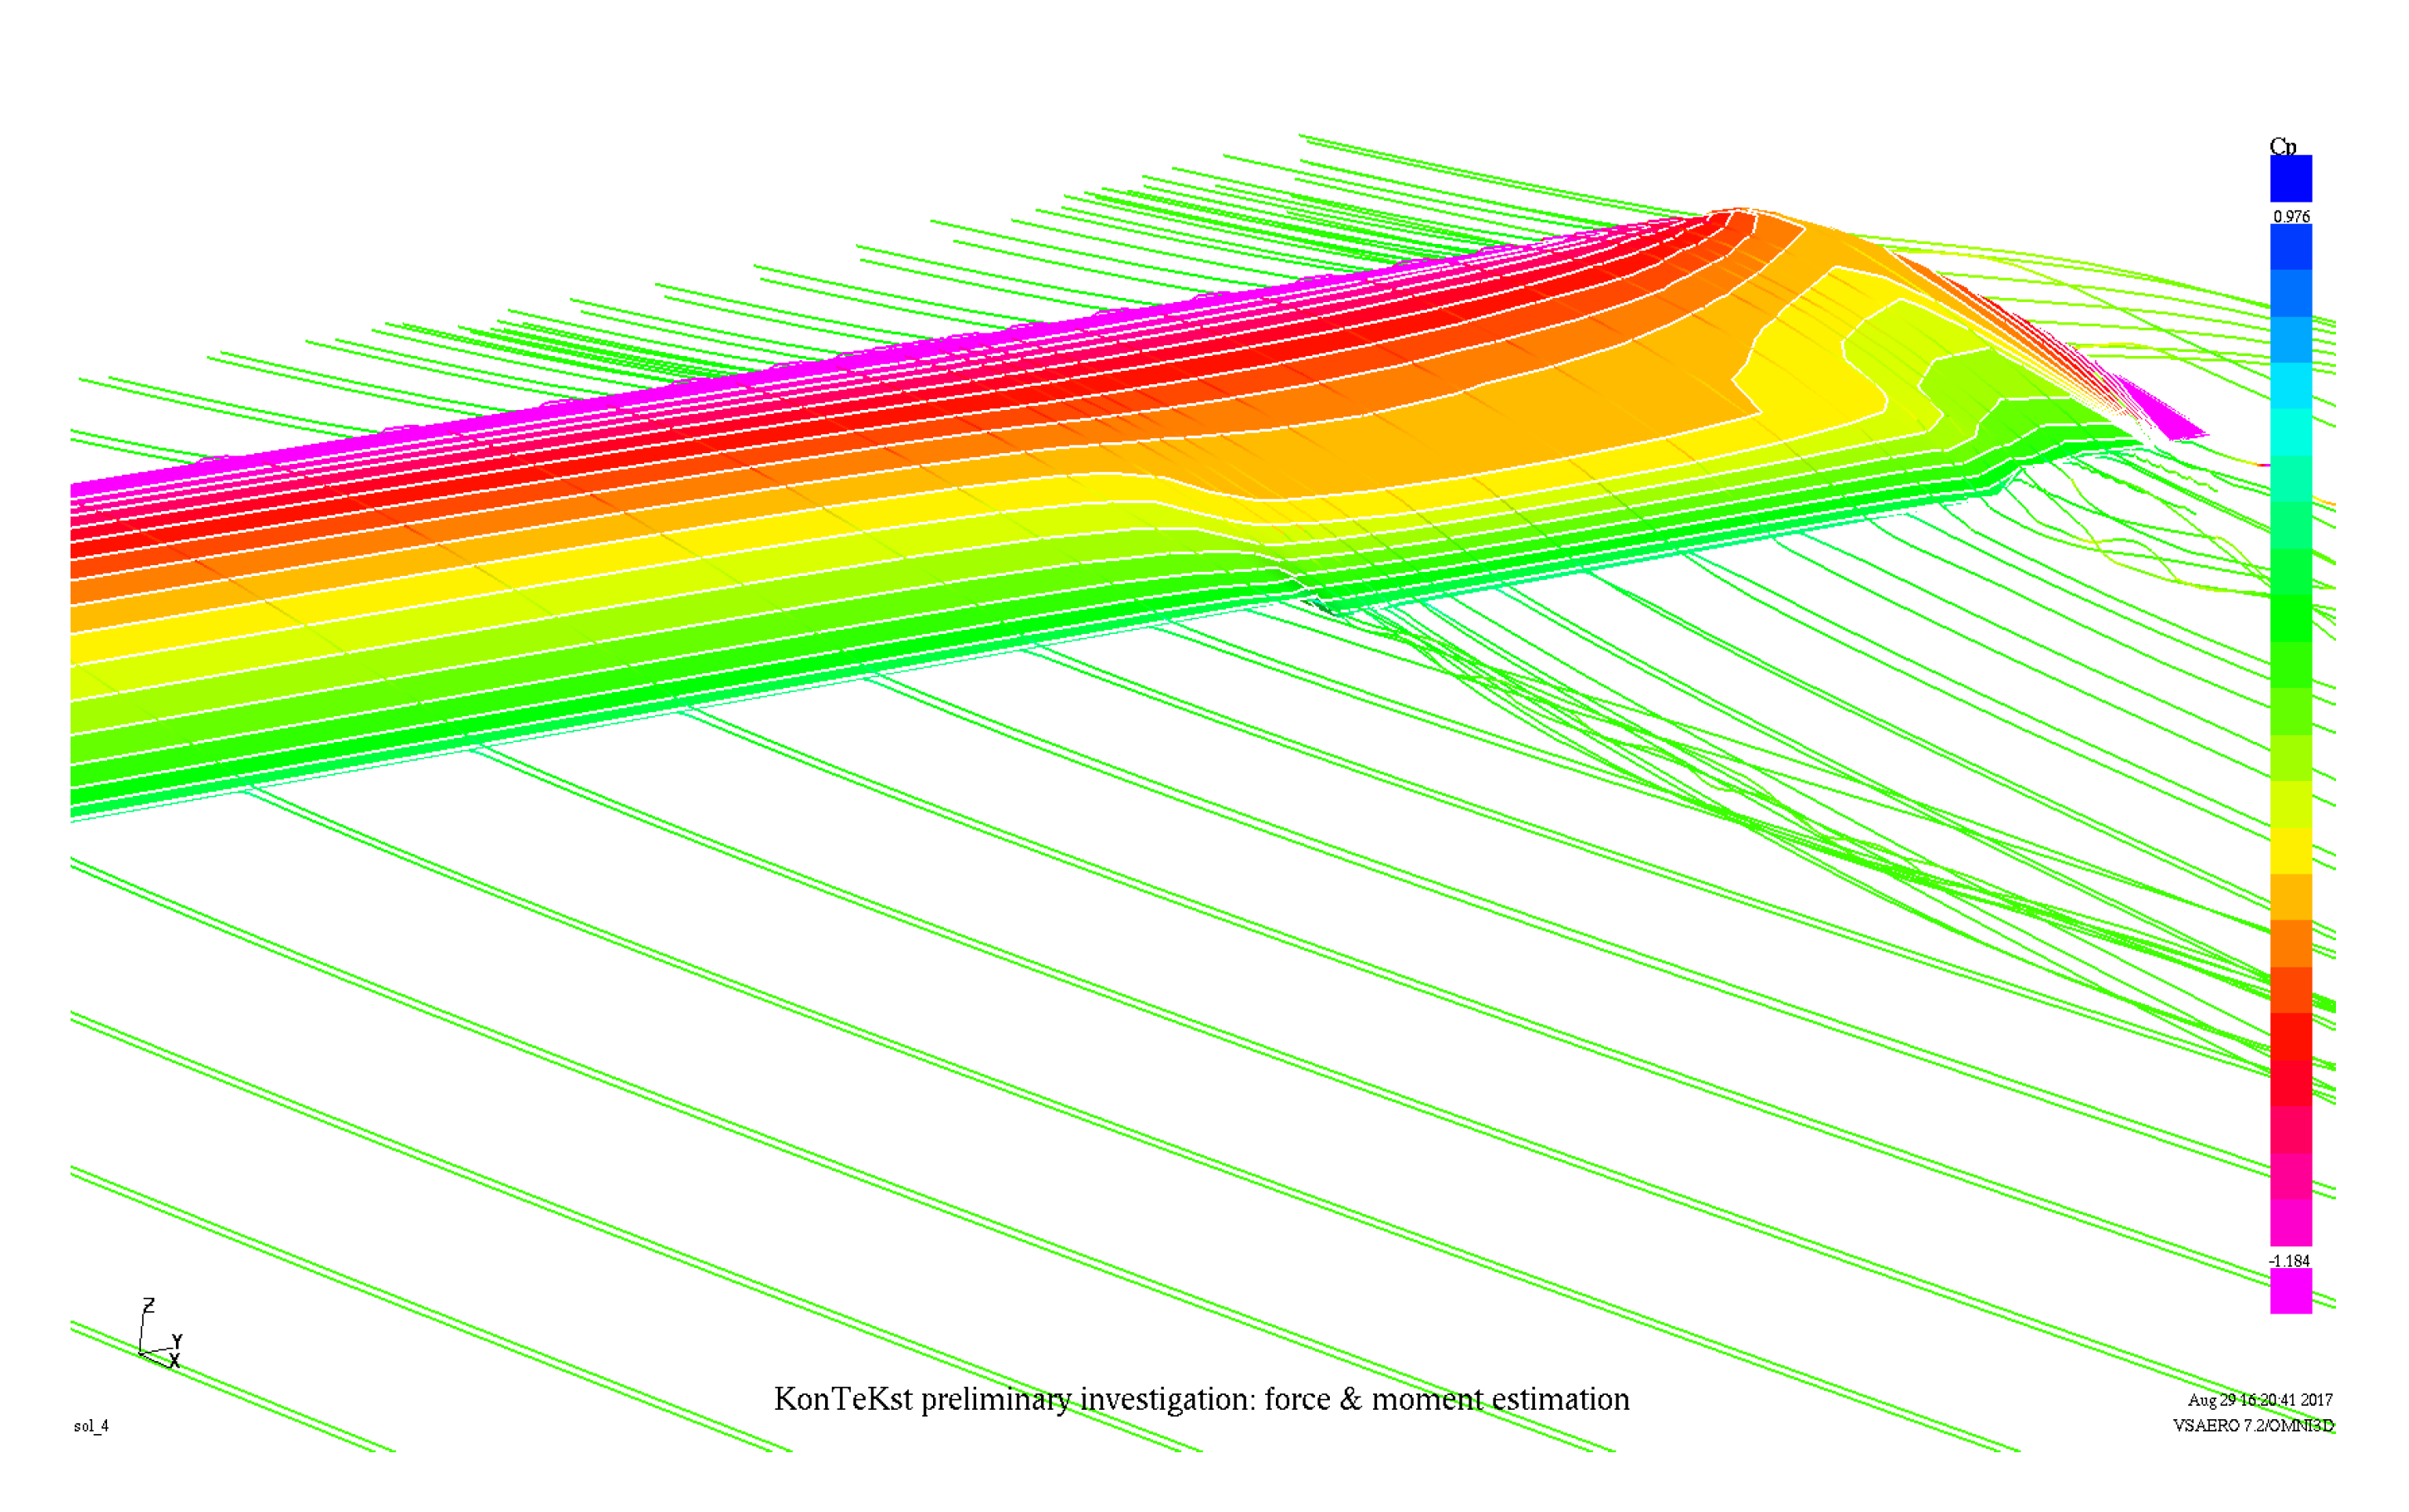
Task: Click the 0.976 maximum Cp value
Action: [2290, 216]
